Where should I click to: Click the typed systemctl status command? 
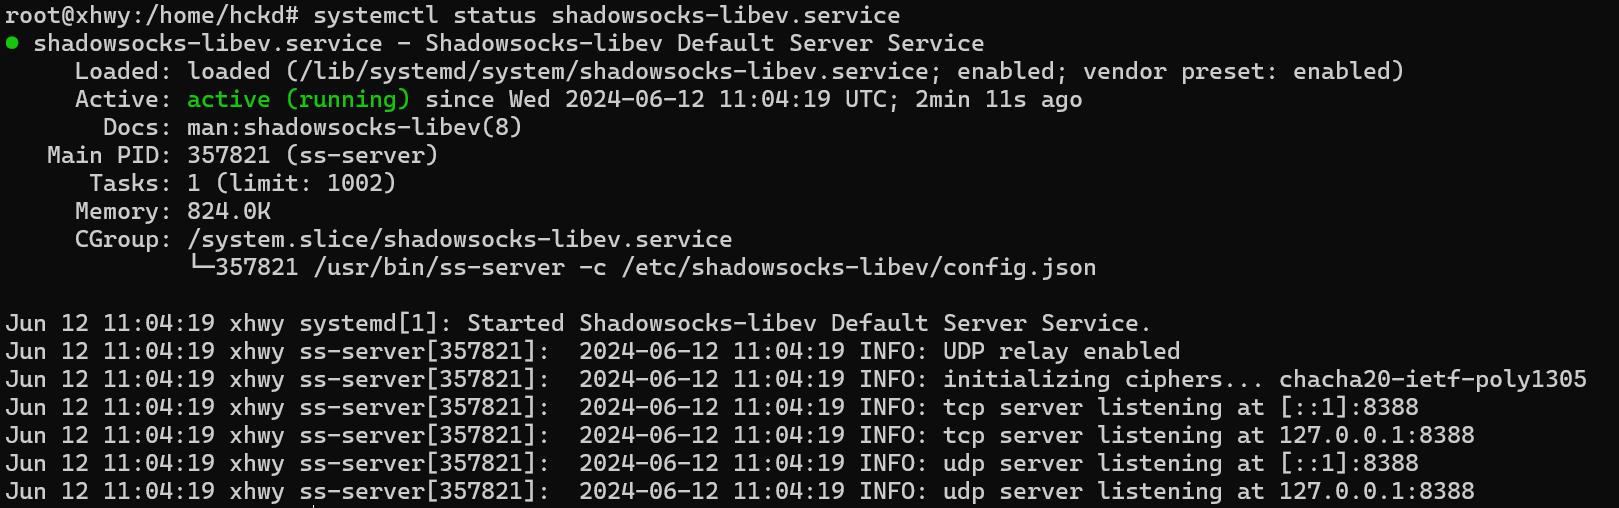606,15
